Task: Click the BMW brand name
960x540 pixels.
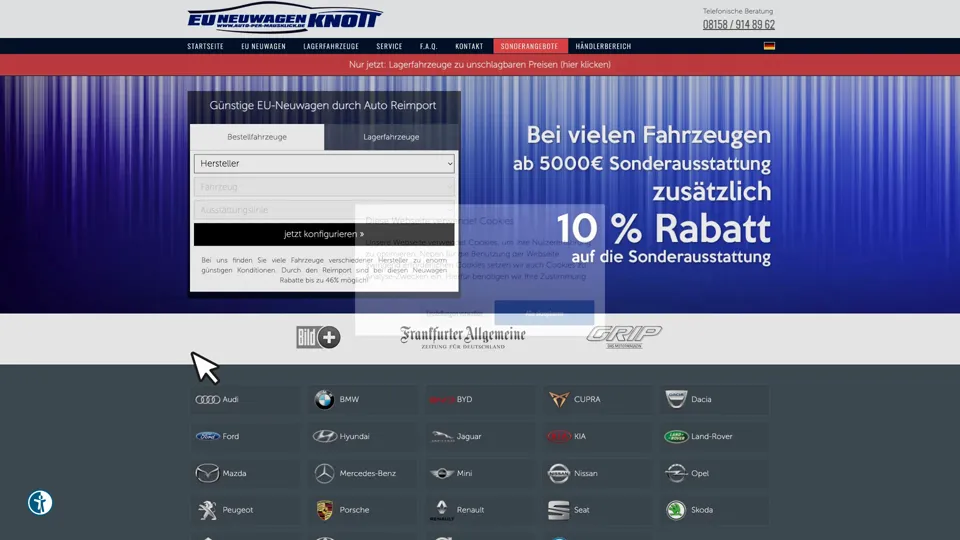Action: click(x=349, y=400)
